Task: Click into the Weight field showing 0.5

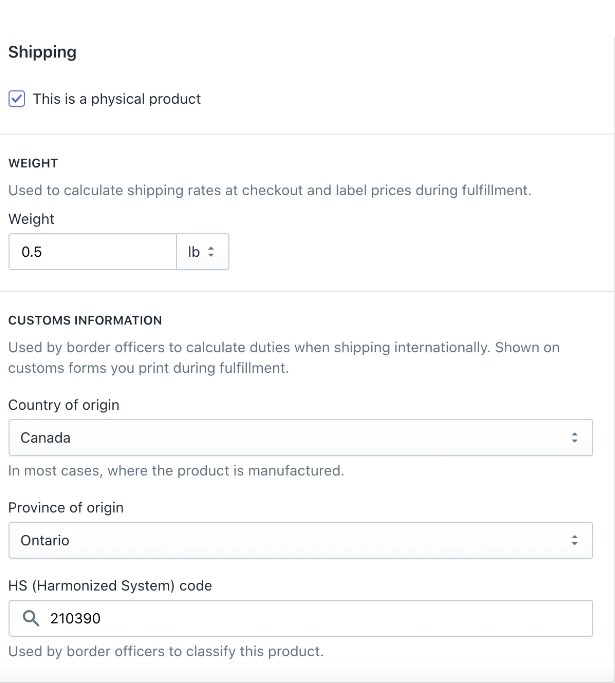Action: (92, 252)
